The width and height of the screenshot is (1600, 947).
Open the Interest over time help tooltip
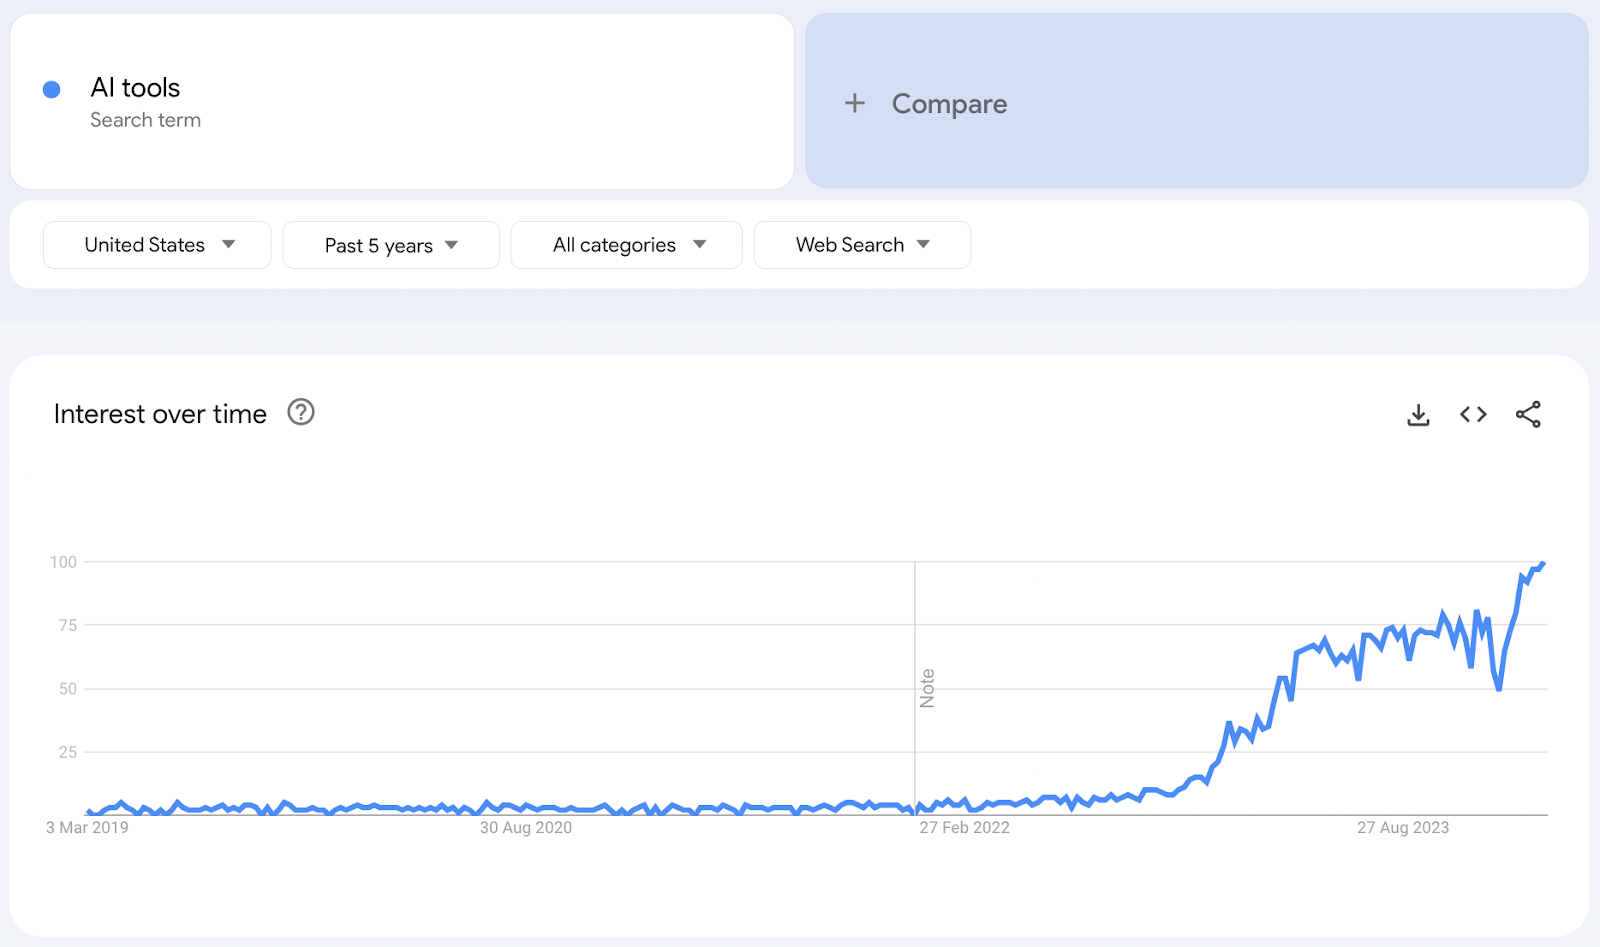[x=300, y=412]
